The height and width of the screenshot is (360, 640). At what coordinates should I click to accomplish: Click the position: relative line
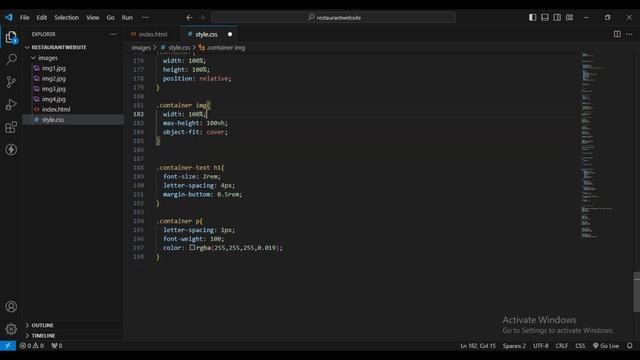tap(197, 78)
